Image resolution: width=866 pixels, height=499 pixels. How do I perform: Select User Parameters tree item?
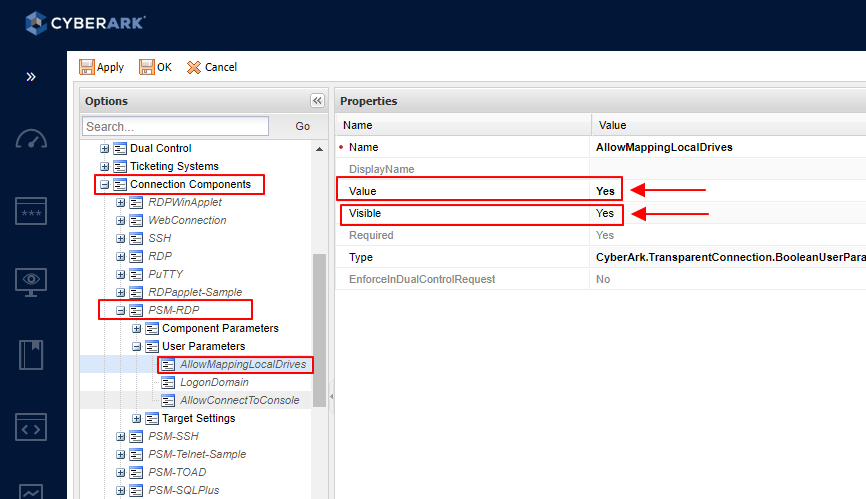(x=204, y=347)
